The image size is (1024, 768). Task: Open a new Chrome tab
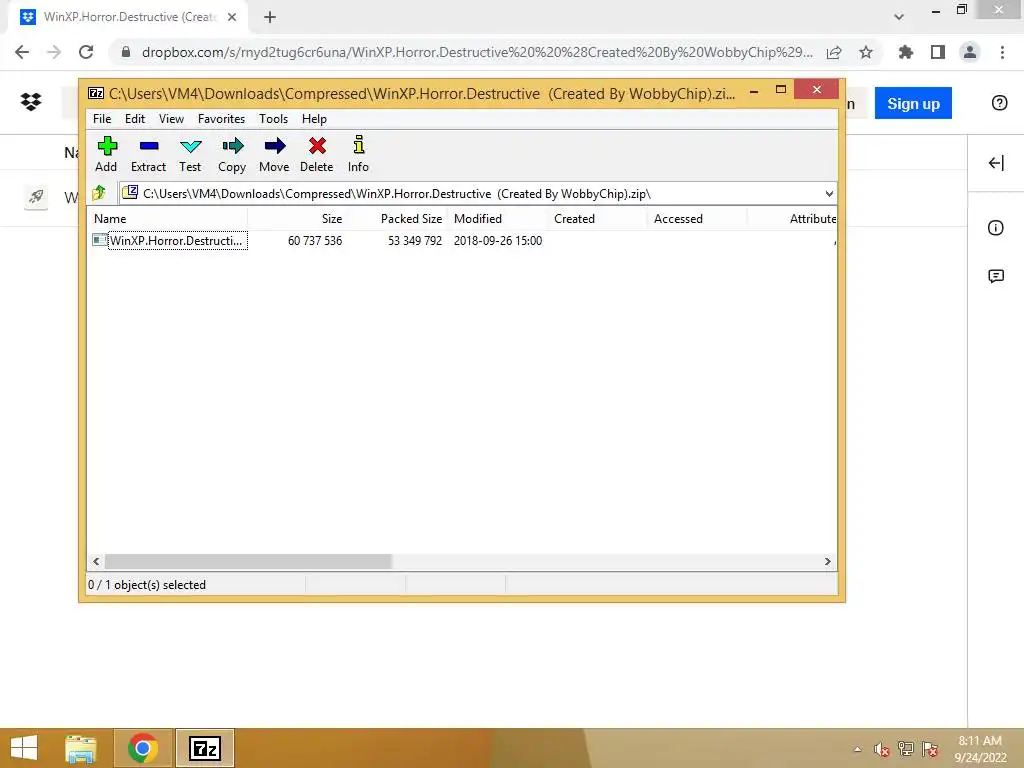(x=270, y=17)
